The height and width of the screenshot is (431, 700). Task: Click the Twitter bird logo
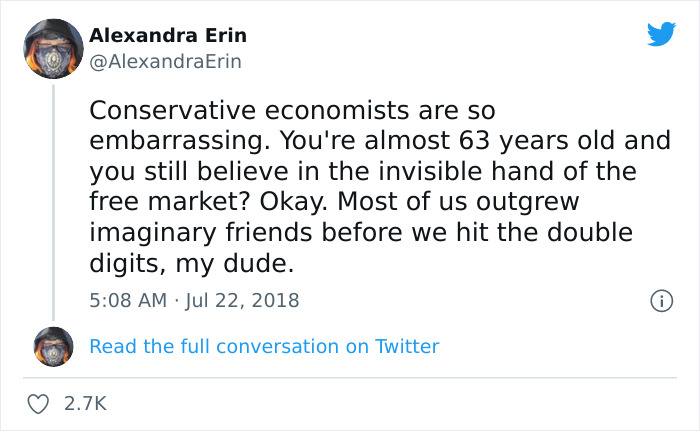661,35
